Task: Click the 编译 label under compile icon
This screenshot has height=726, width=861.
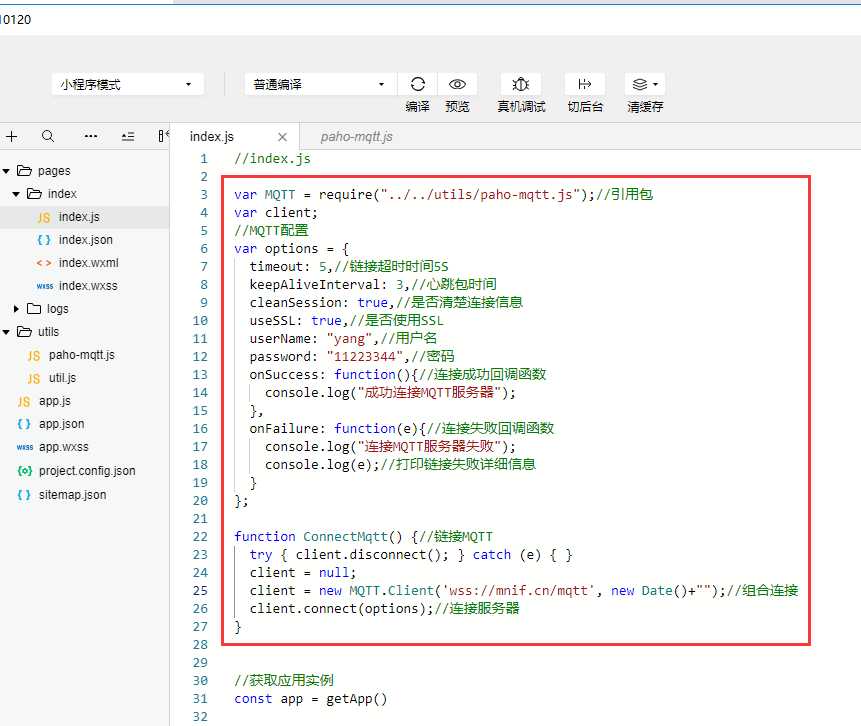Action: pyautogui.click(x=417, y=107)
